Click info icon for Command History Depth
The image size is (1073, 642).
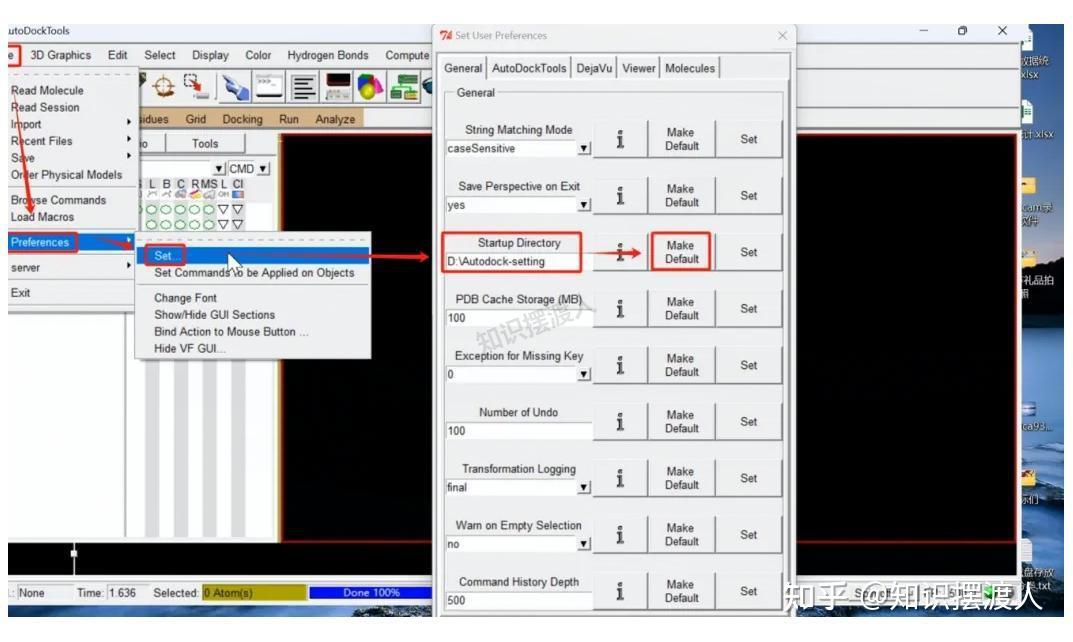tap(620, 591)
